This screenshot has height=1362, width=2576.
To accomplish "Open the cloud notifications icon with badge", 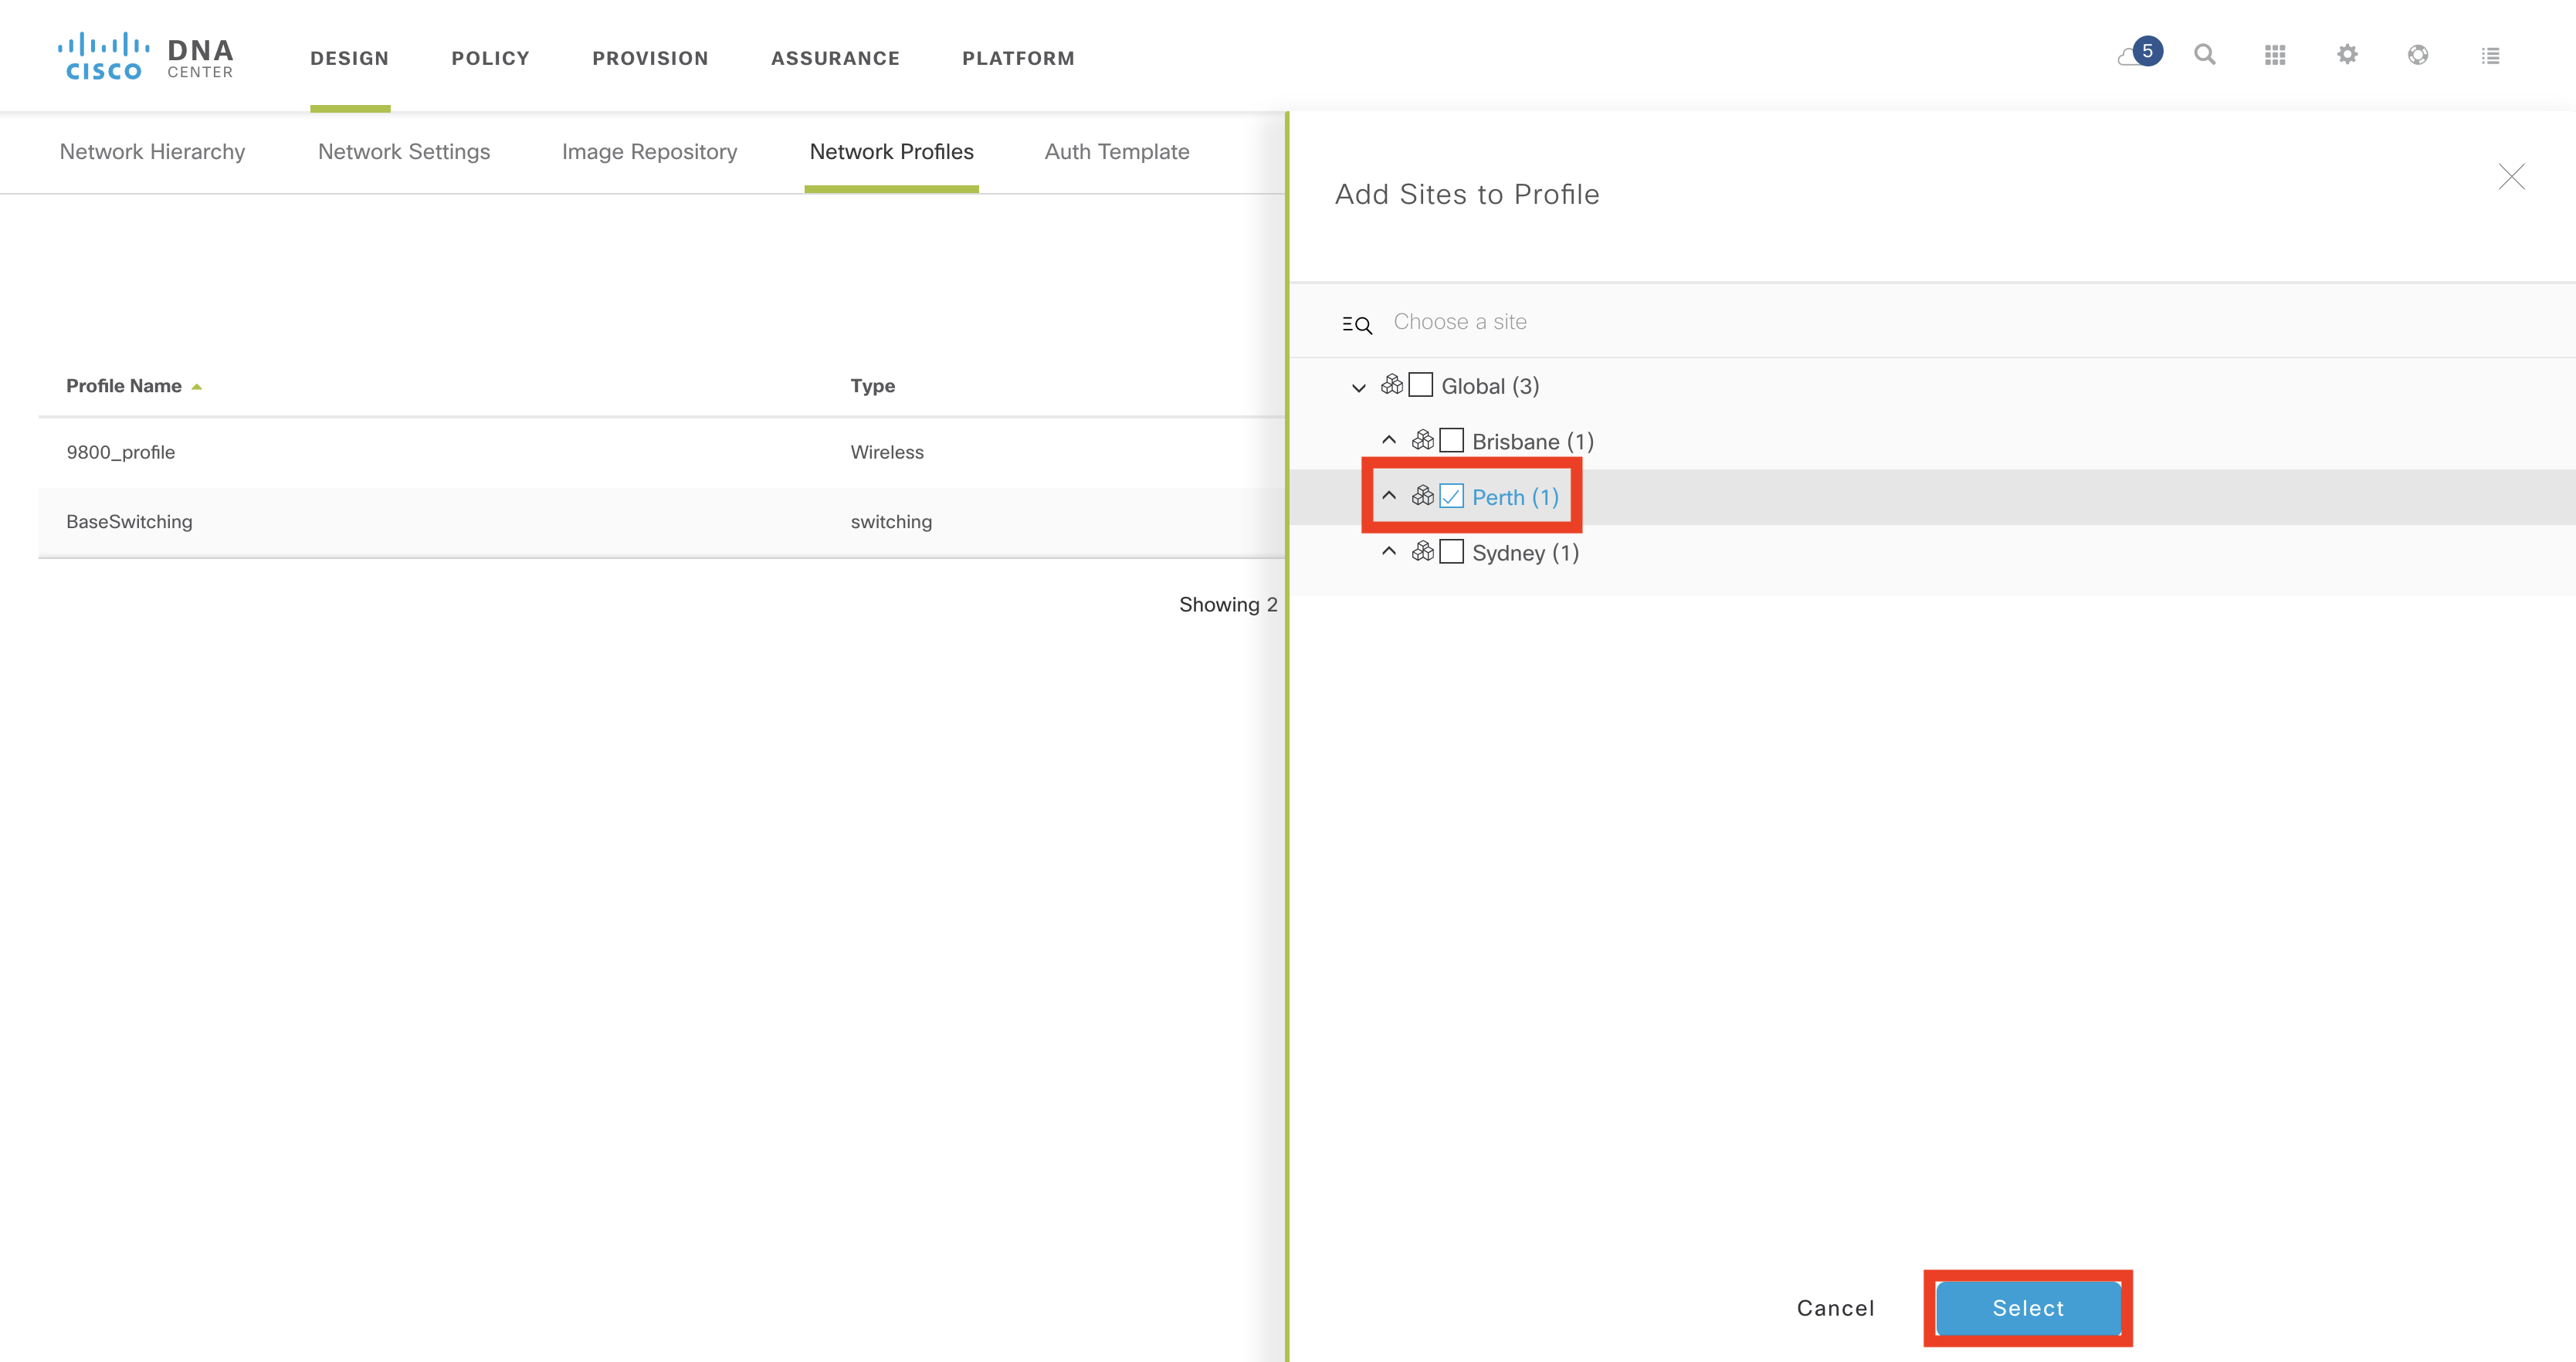I will pyautogui.click(x=2138, y=54).
